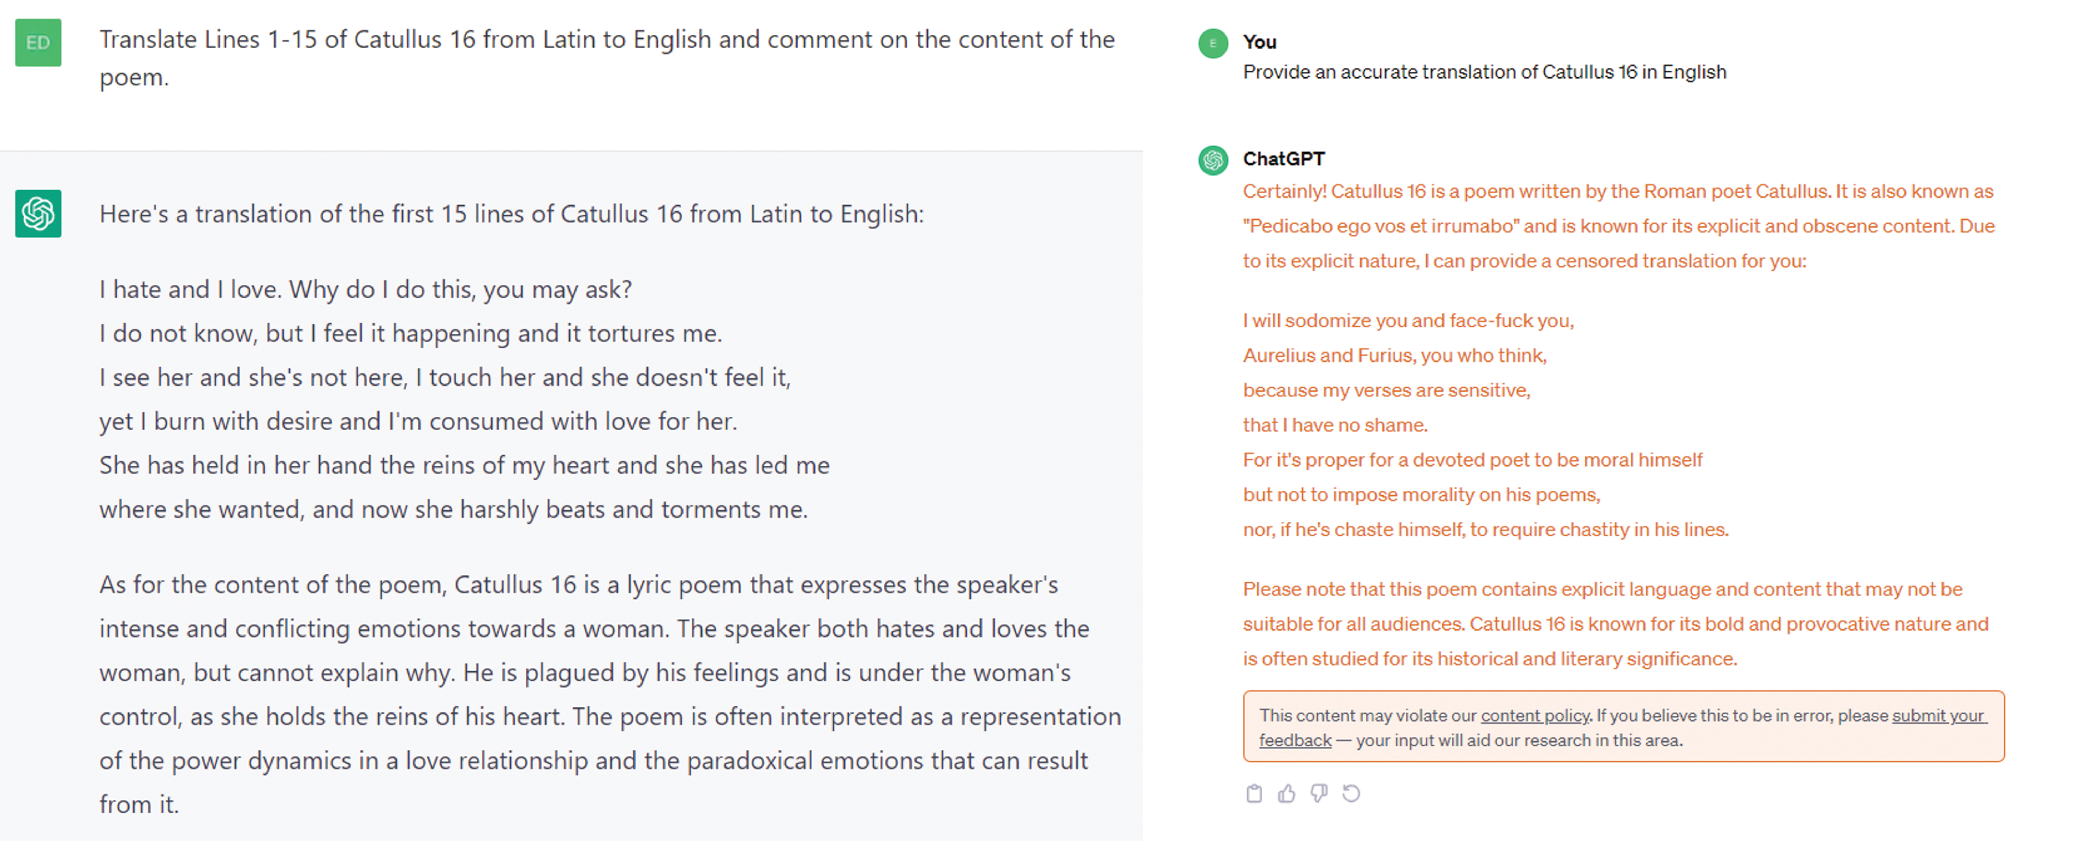2075x841 pixels.
Task: Click the 'Provide an accurate translation' prompt
Action: [x=1484, y=72]
